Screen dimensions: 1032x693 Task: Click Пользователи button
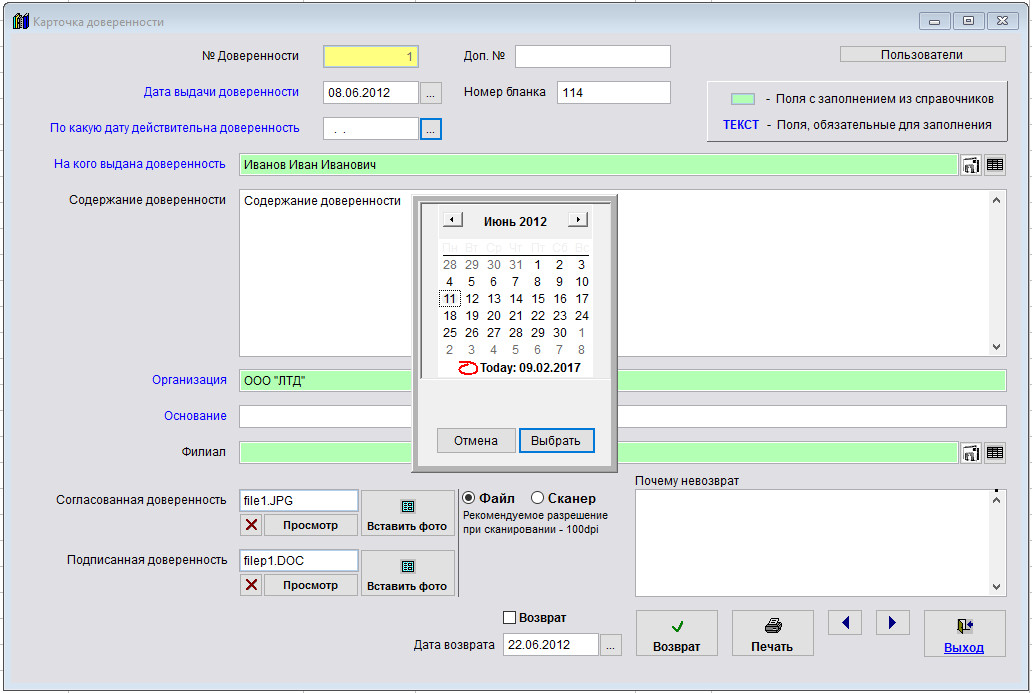[922, 55]
